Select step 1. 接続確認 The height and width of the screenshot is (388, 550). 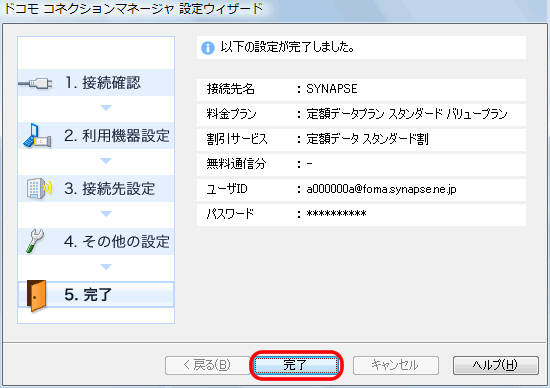(x=96, y=83)
